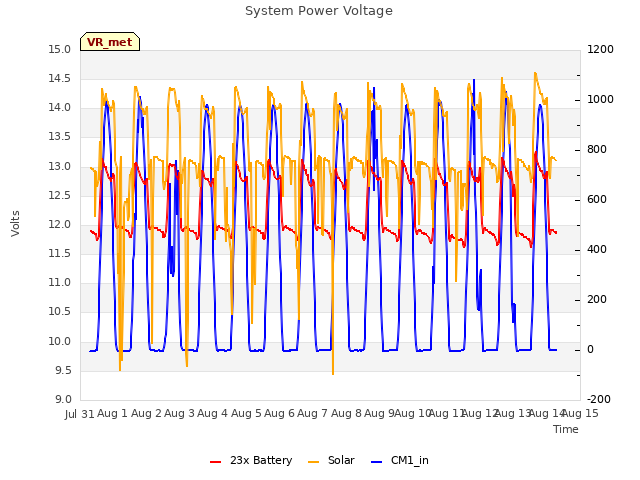Click the 13.0 left axis tick label
This screenshot has width=640, height=480.
[60, 166]
